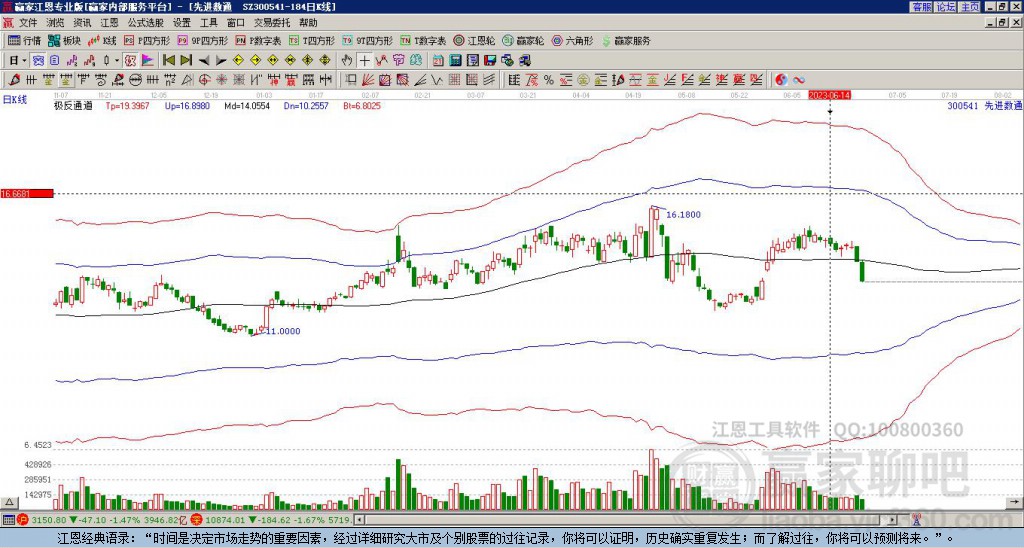Click the red star-cross icon
1024x548 pixels.
pos(221,80)
